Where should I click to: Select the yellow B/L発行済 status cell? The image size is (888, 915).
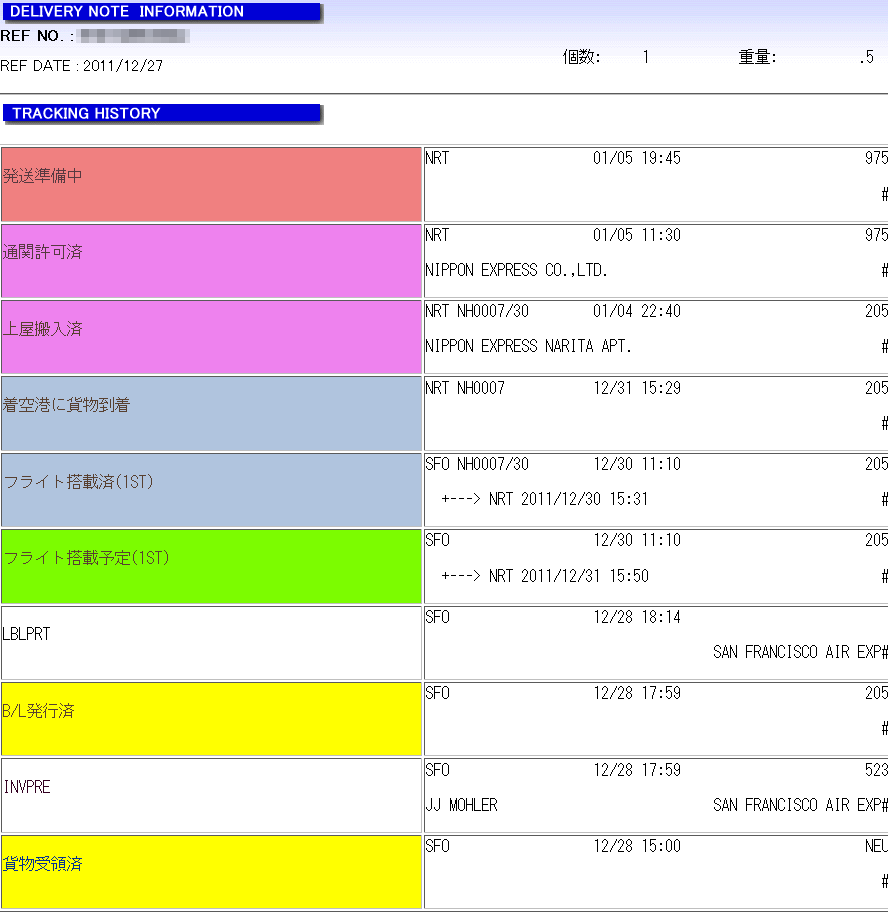(211, 718)
